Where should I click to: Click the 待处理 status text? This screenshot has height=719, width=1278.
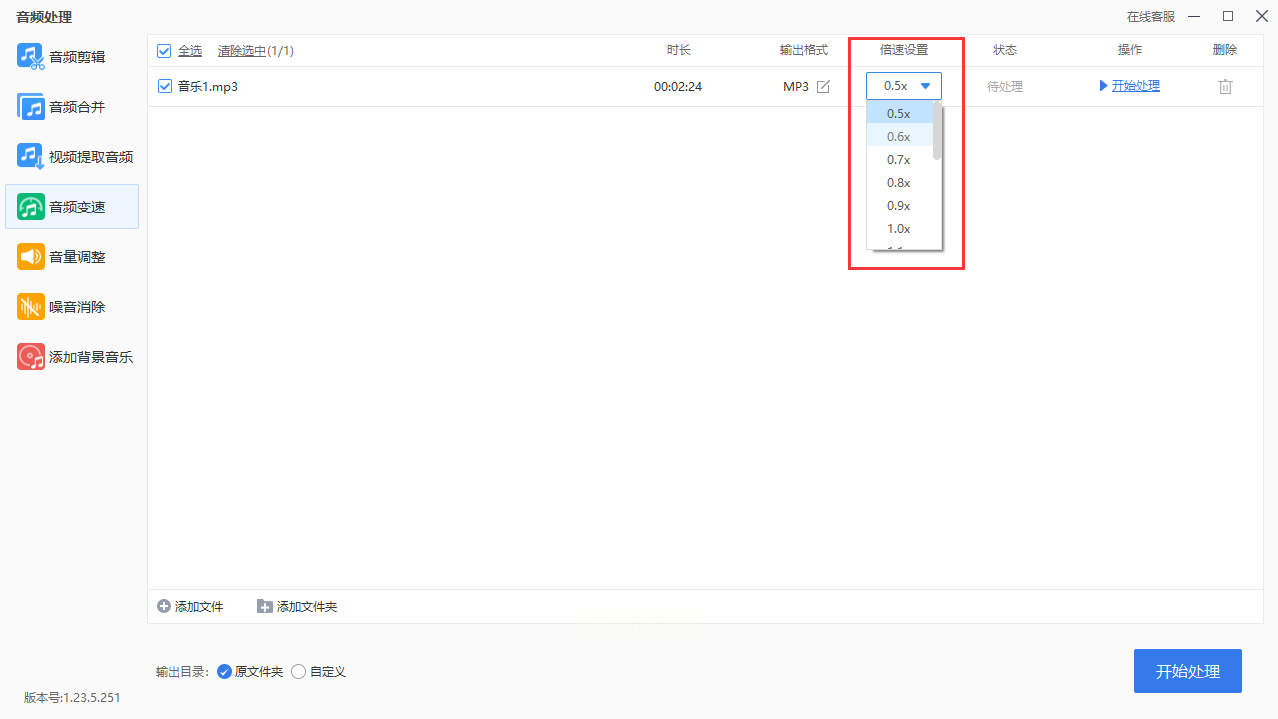(x=1005, y=87)
